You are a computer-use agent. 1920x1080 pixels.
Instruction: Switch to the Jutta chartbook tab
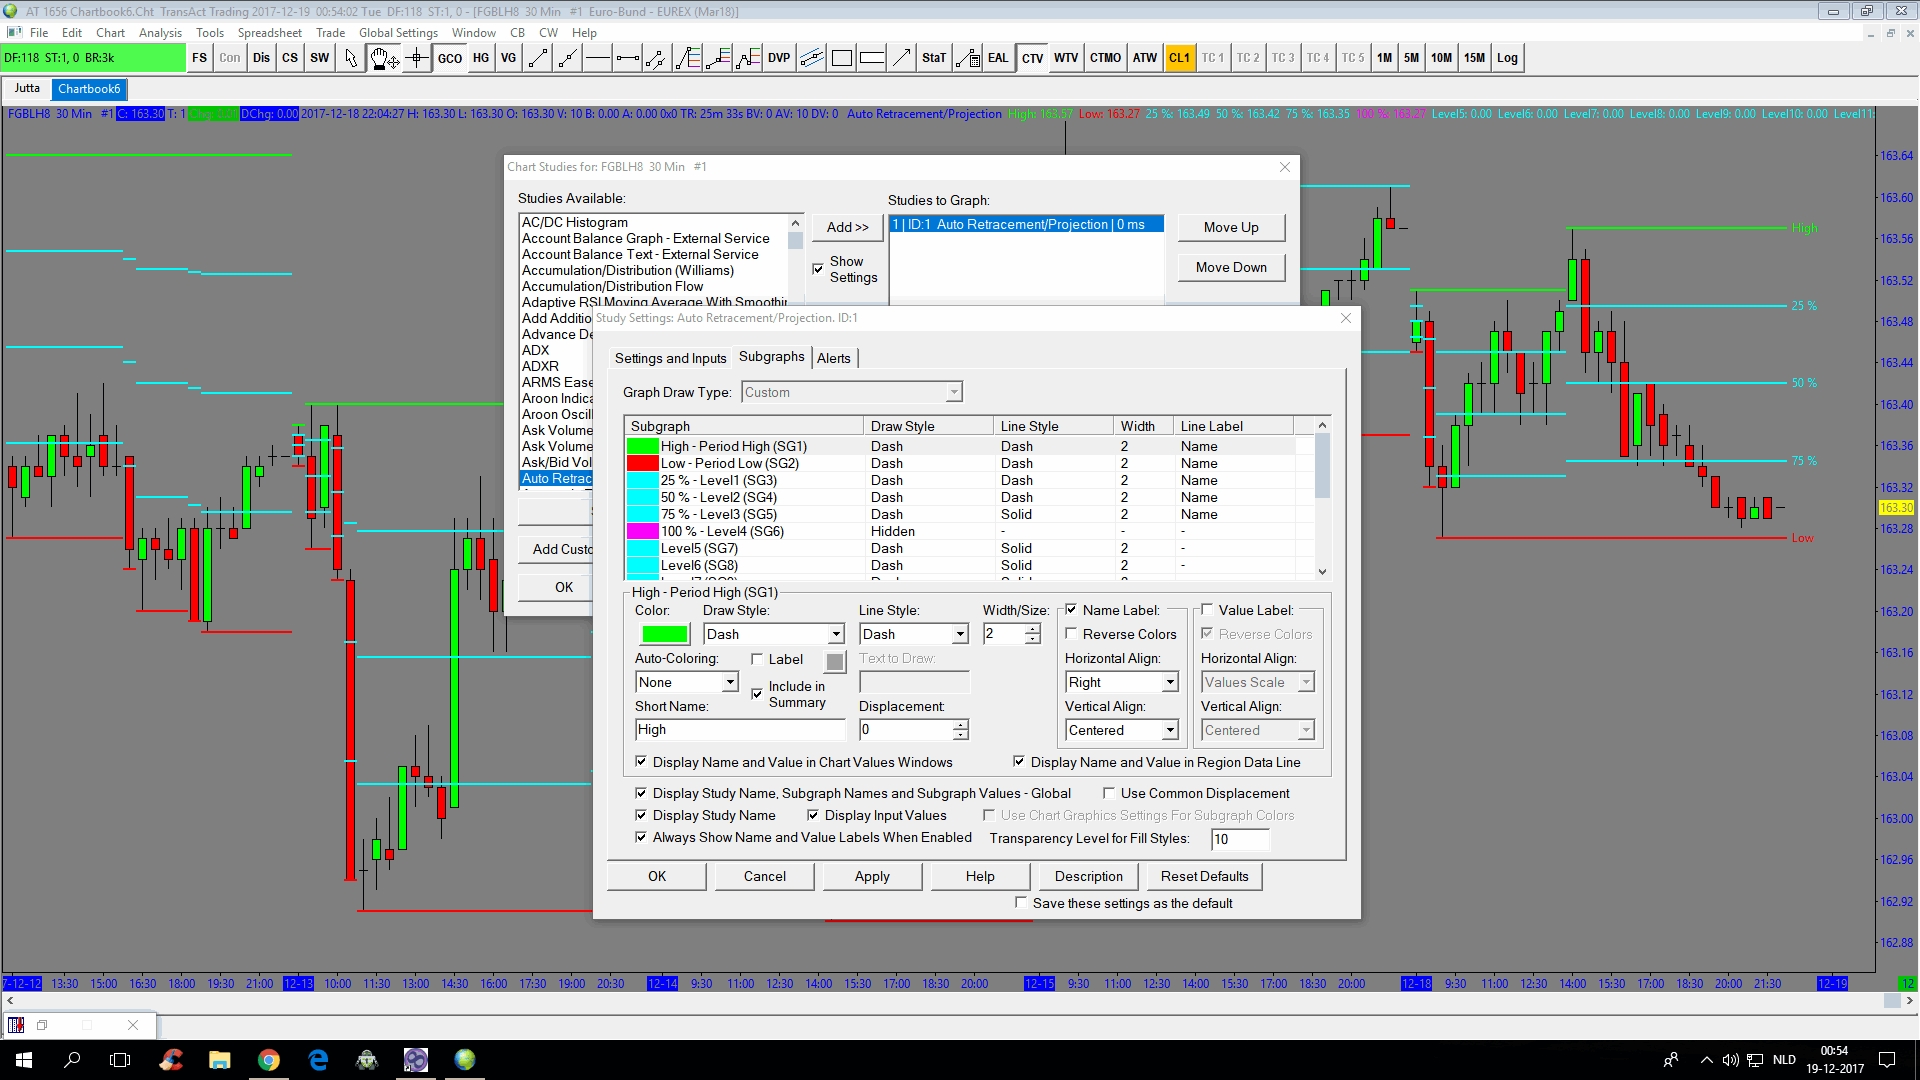click(x=27, y=88)
